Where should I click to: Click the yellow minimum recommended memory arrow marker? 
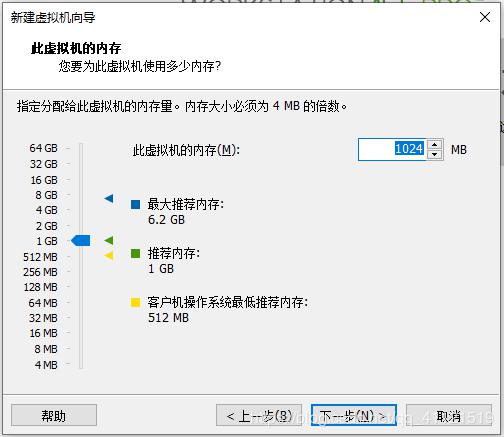click(x=109, y=256)
